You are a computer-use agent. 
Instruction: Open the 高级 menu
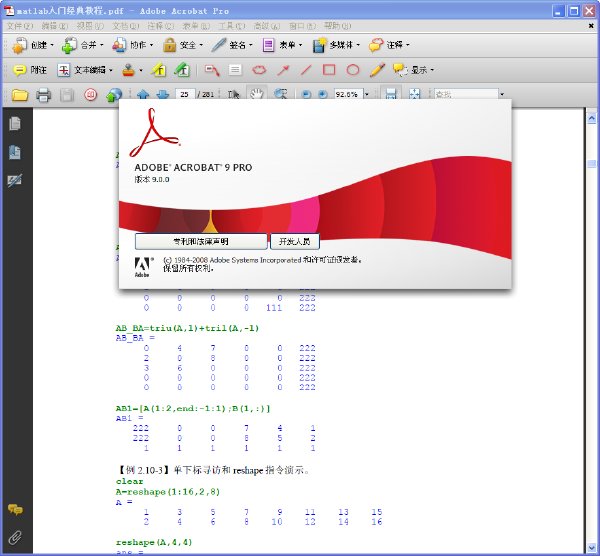[x=267, y=26]
